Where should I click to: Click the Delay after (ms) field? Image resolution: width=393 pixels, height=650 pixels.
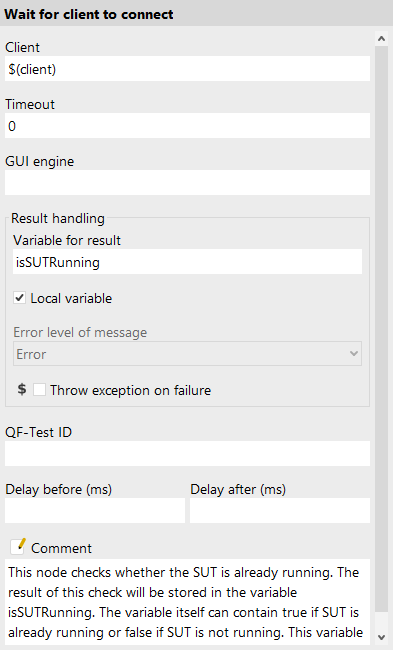pos(280,510)
